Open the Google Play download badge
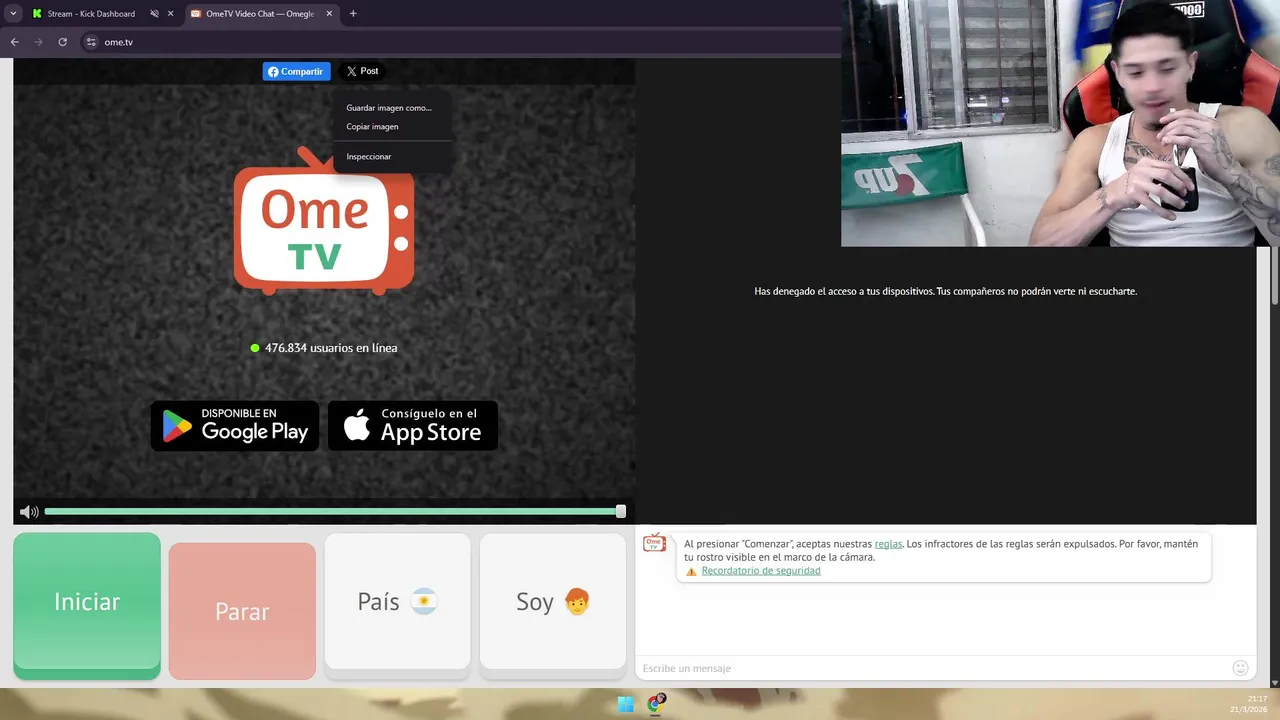The height and width of the screenshot is (720, 1280). point(235,426)
